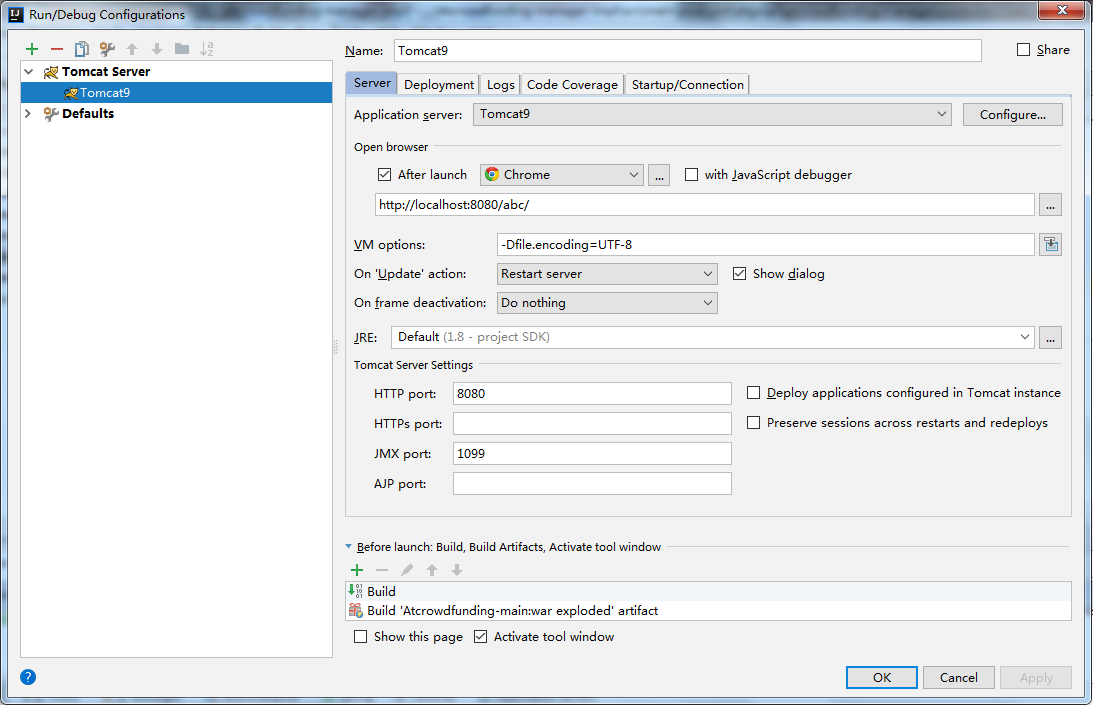This screenshot has width=1093, height=705.
Task: Click the Apply button
Action: (1036, 677)
